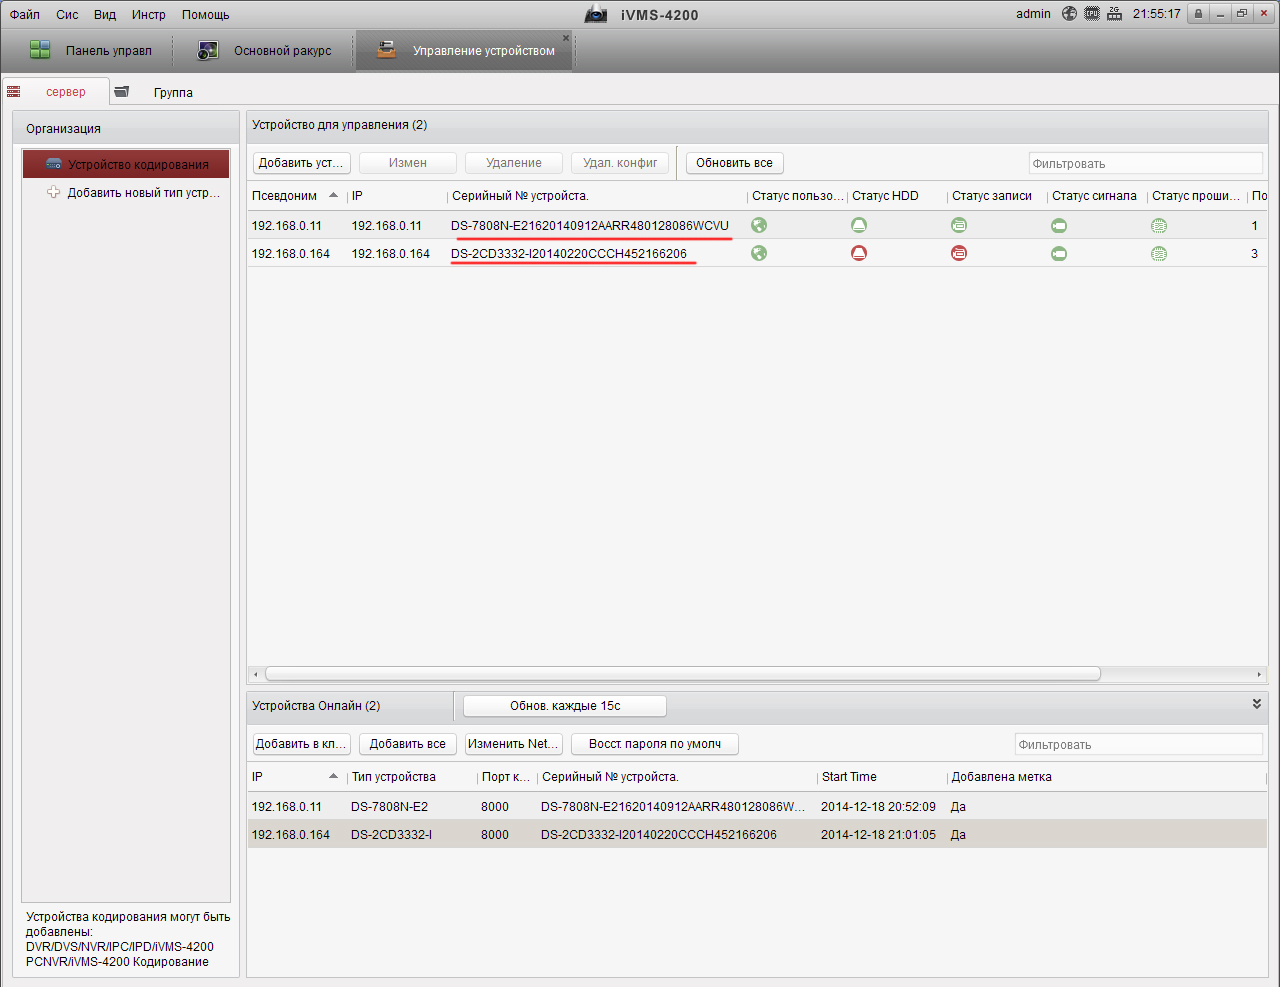Image resolution: width=1280 pixels, height=987 pixels.
Task: Click the Группа folder icon
Action: tap(121, 92)
